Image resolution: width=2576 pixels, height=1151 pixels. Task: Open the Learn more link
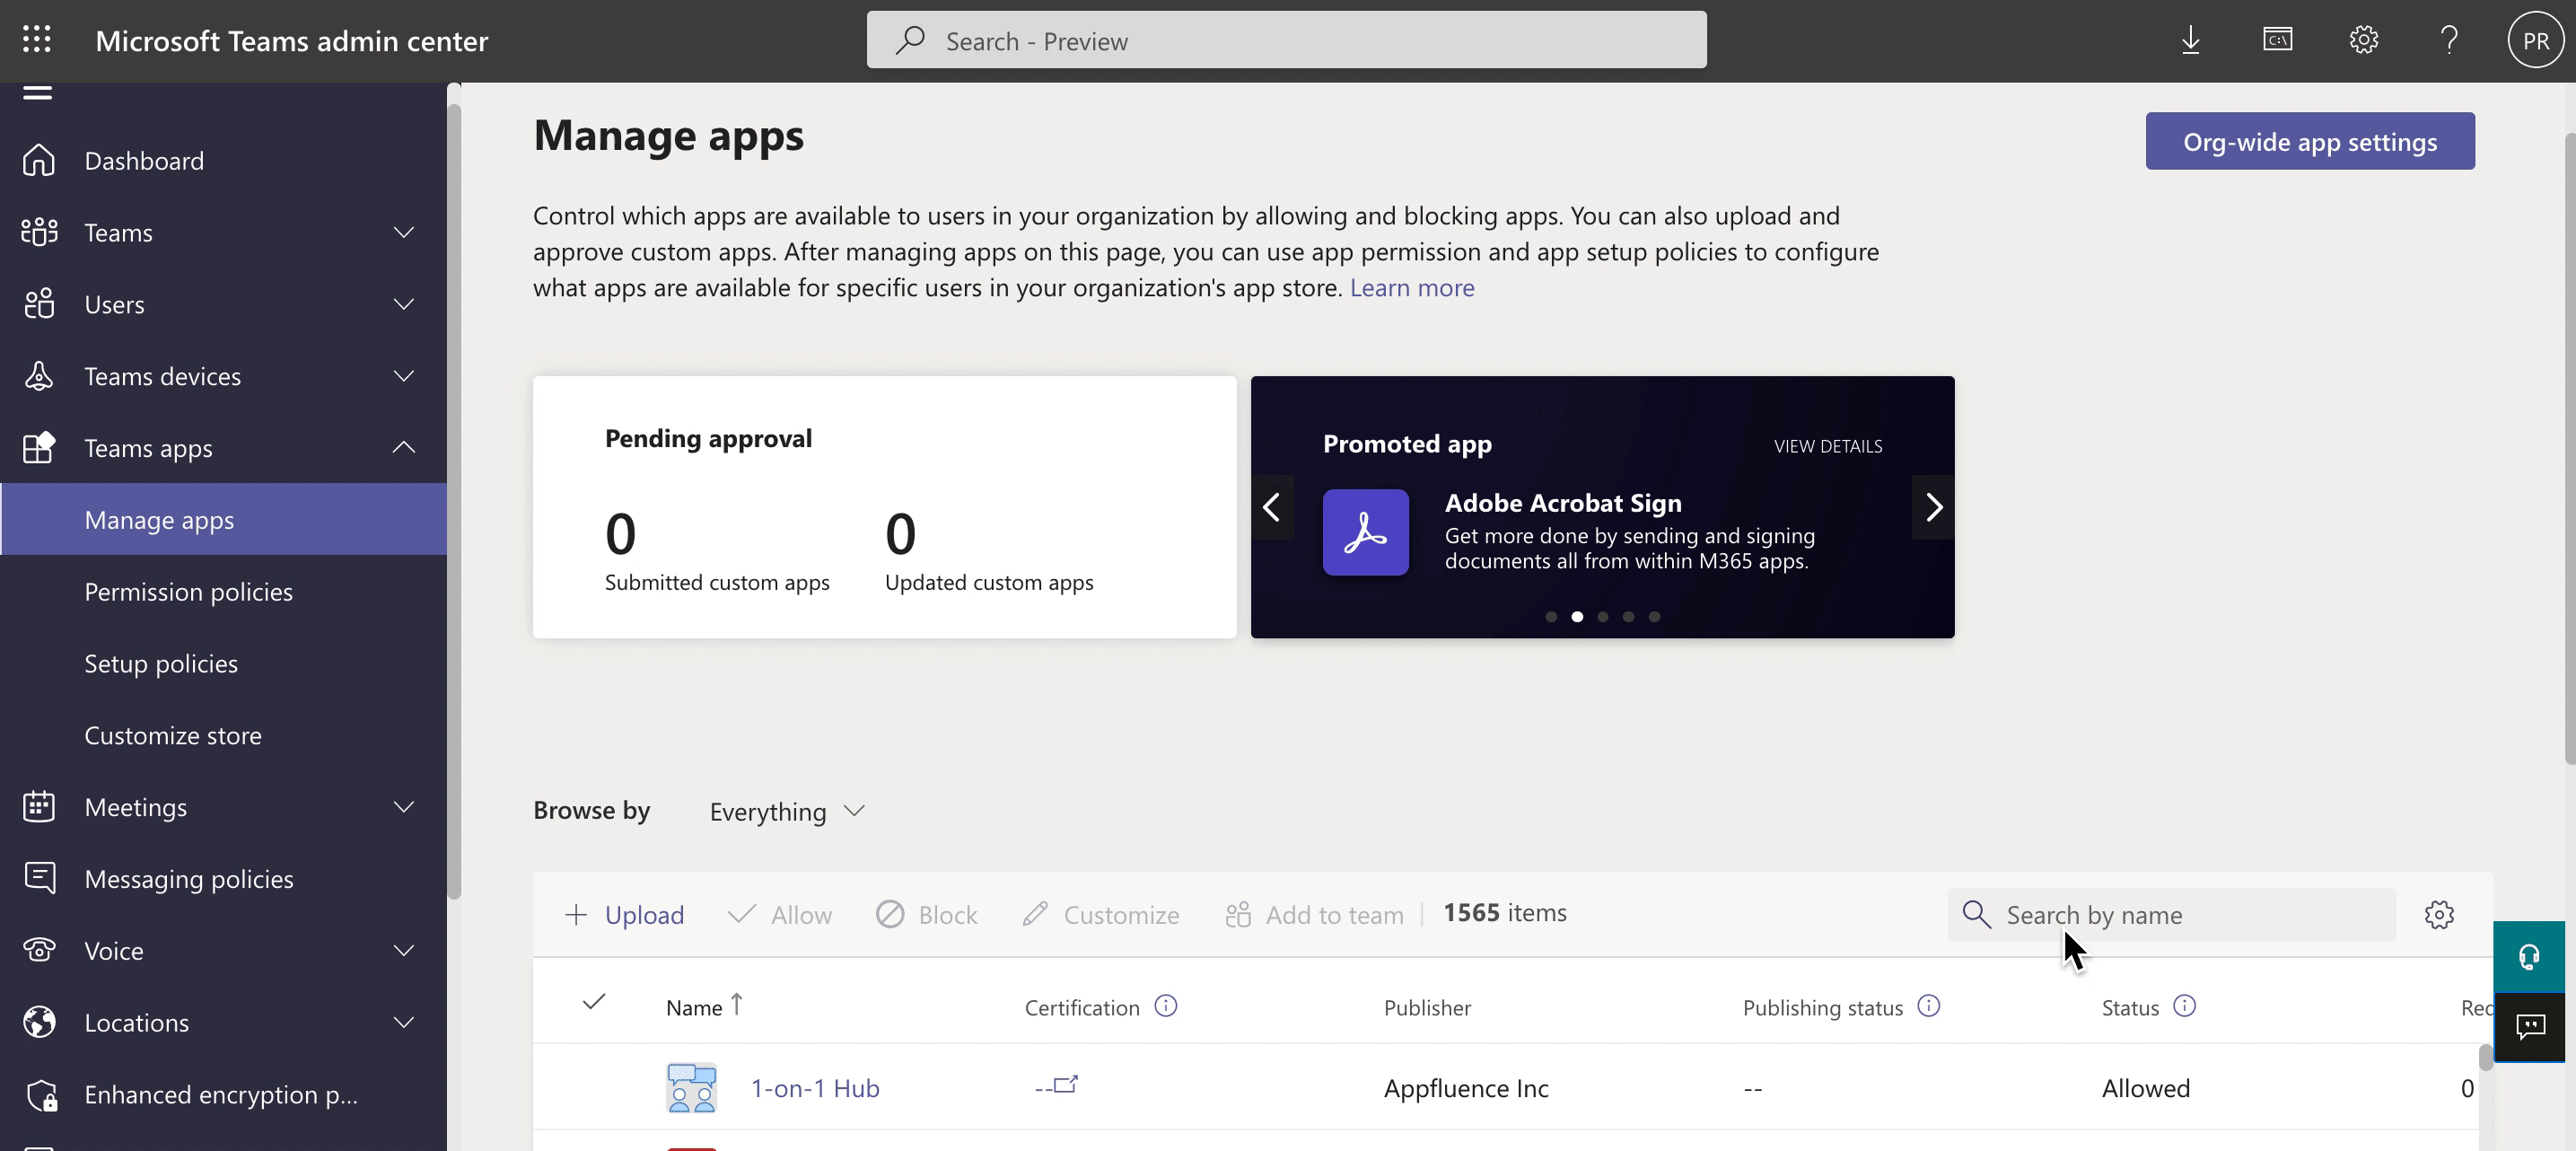coord(1411,288)
